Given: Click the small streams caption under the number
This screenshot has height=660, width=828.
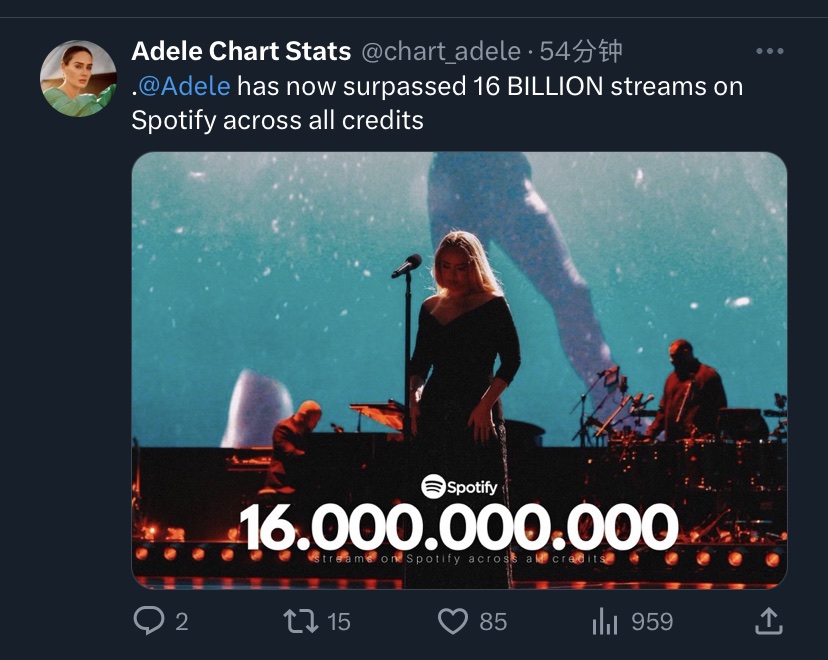Looking at the screenshot, I should tap(459, 559).
